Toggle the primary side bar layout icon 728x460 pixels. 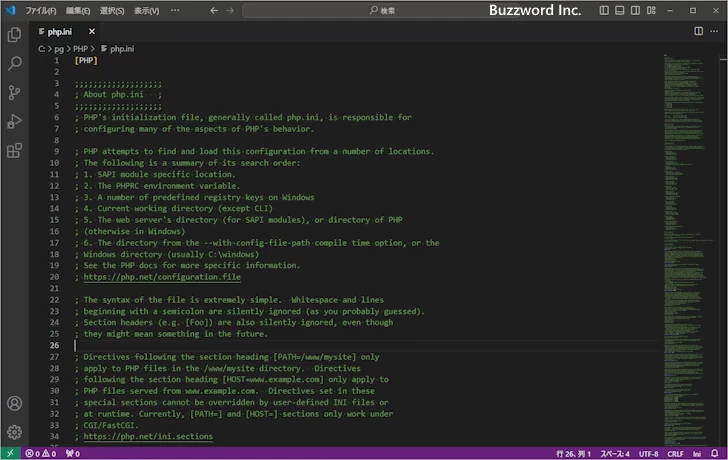[604, 10]
